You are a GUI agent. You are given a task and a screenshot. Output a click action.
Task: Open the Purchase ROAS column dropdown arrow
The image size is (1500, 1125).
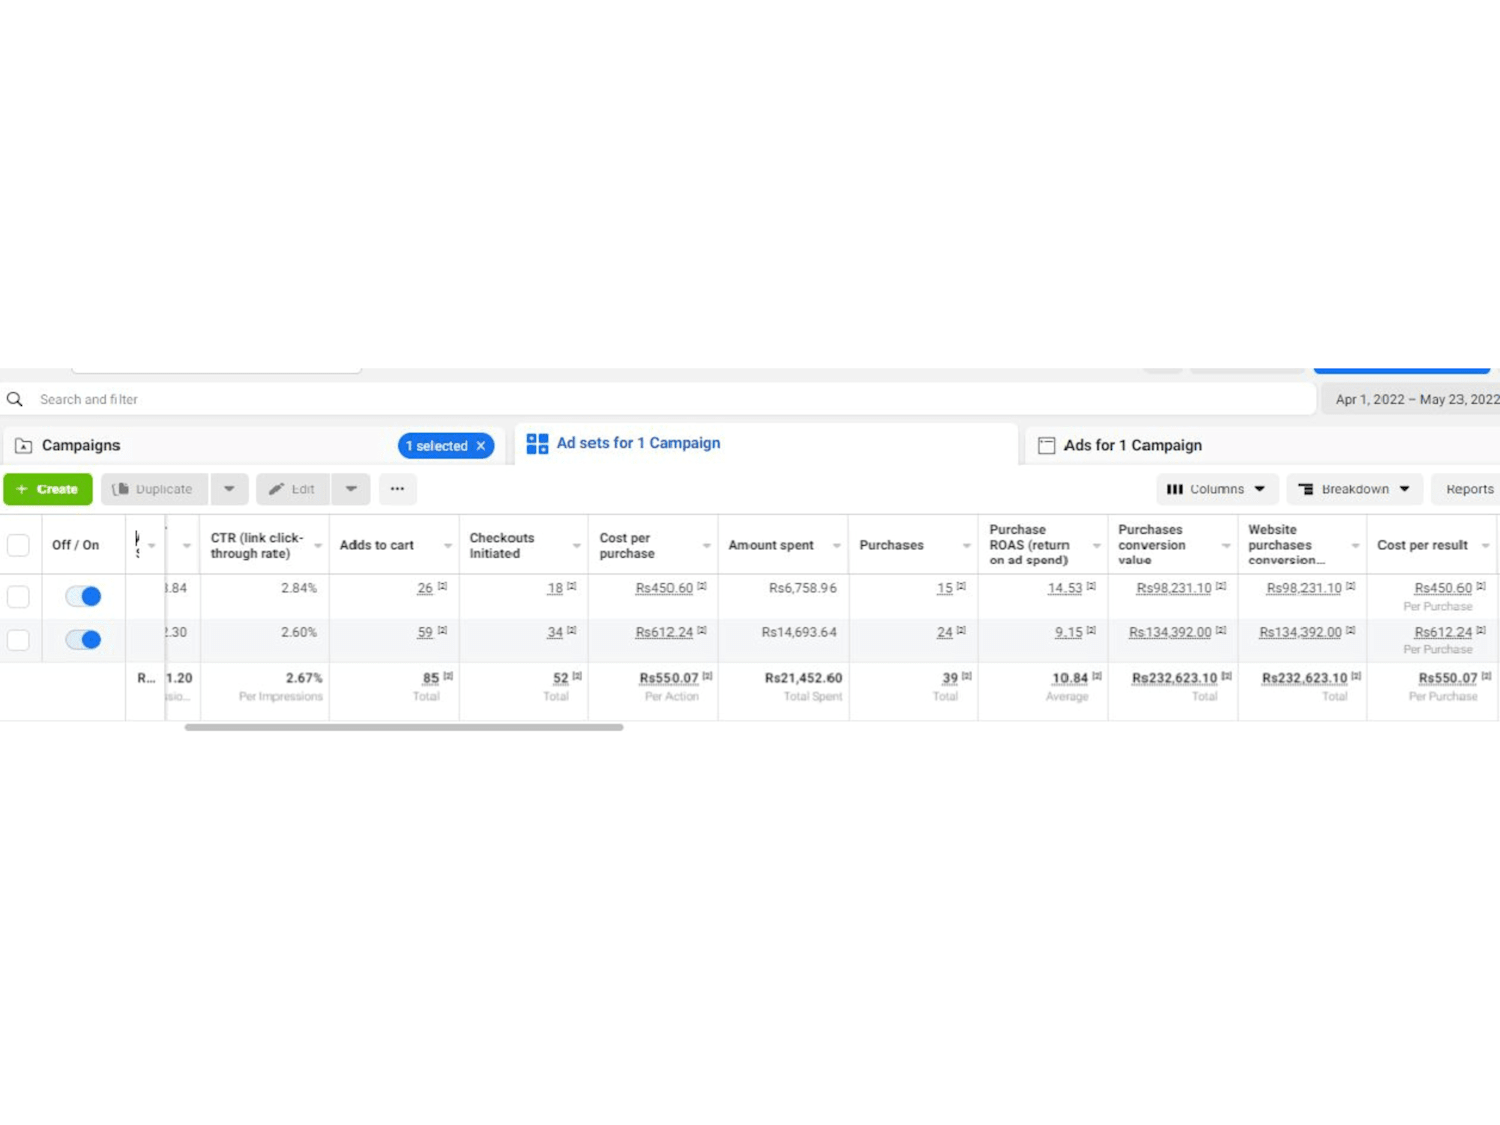click(1097, 546)
